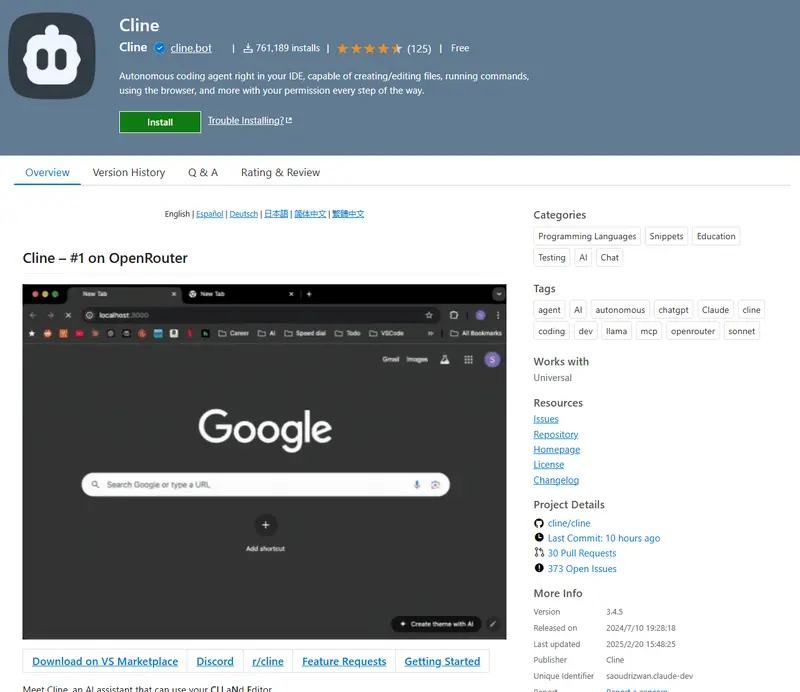This screenshot has width=800, height=692.
Task: Click the clock icon next to Last Commit
Action: (x=540, y=538)
